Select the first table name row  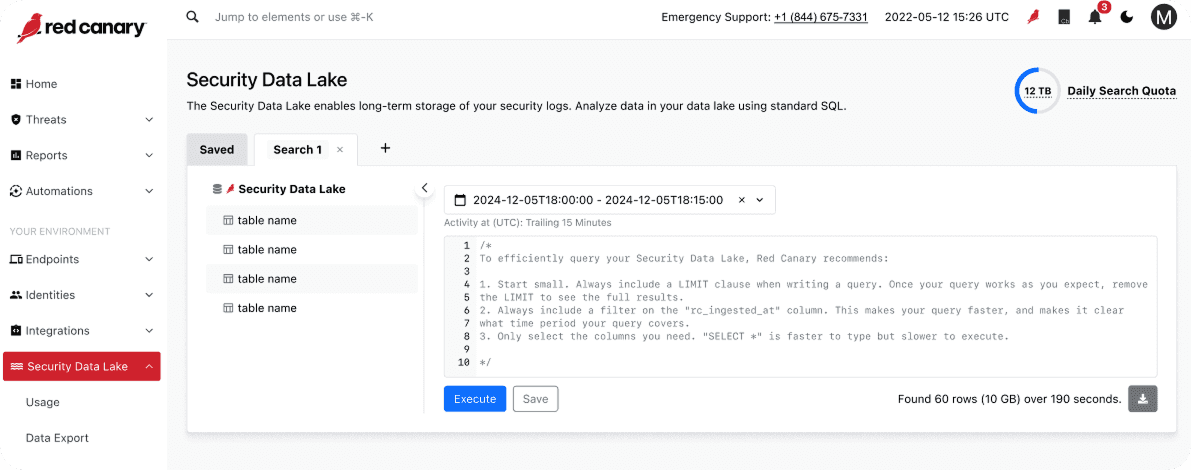(311, 220)
